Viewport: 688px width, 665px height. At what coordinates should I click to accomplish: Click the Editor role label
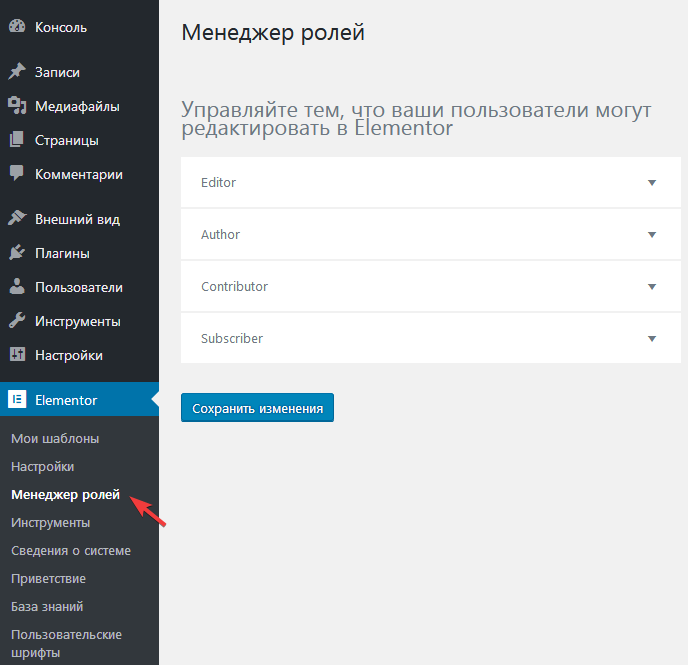pos(219,182)
